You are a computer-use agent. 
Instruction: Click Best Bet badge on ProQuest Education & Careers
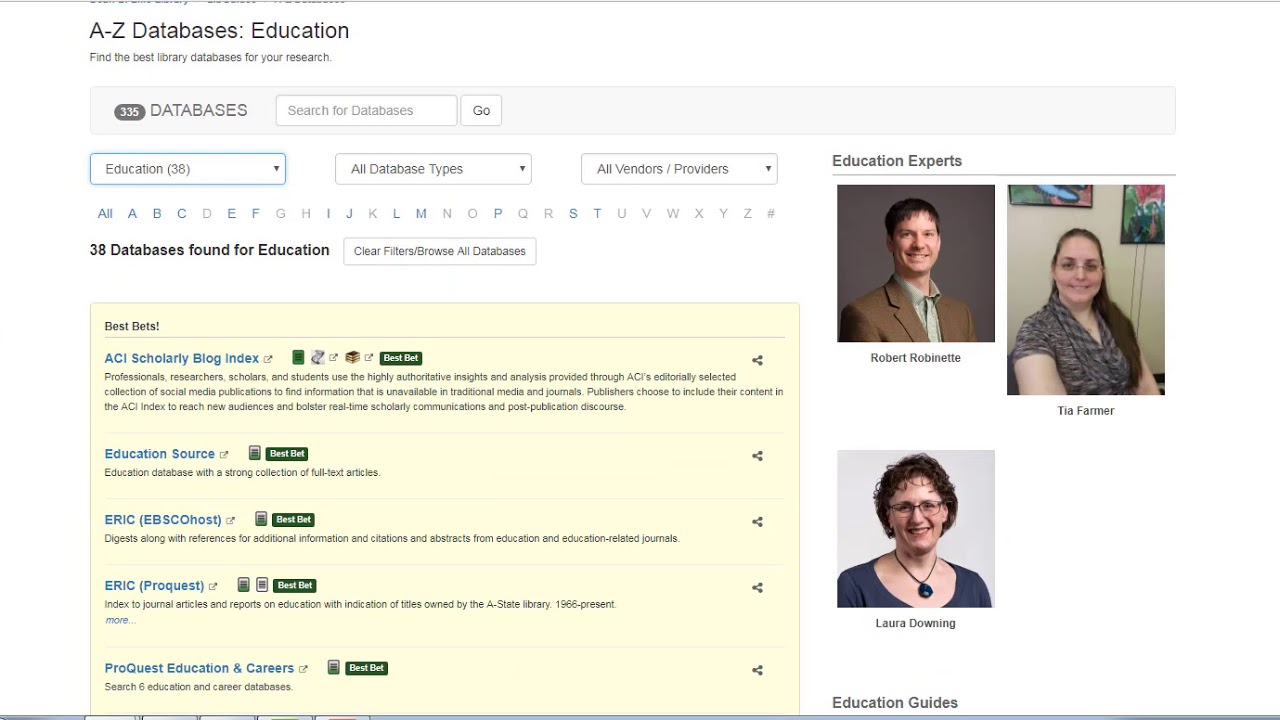366,668
